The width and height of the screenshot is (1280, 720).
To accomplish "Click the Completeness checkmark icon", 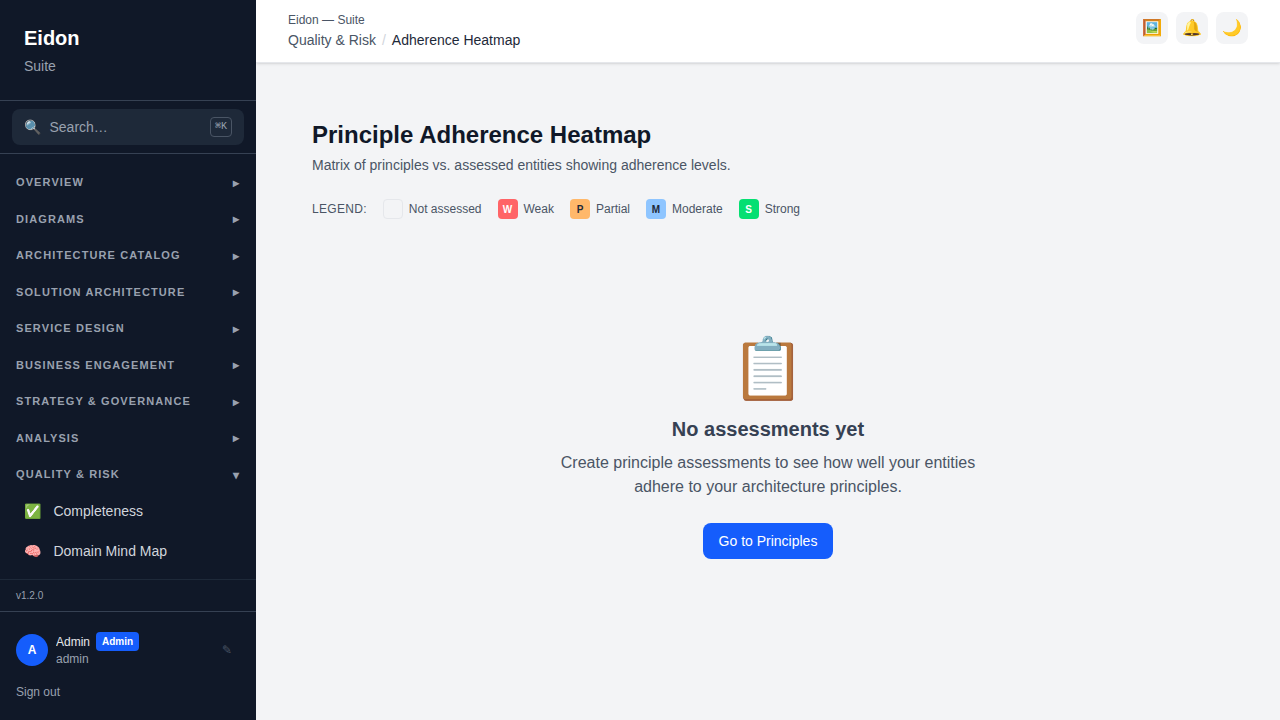I will click(33, 511).
